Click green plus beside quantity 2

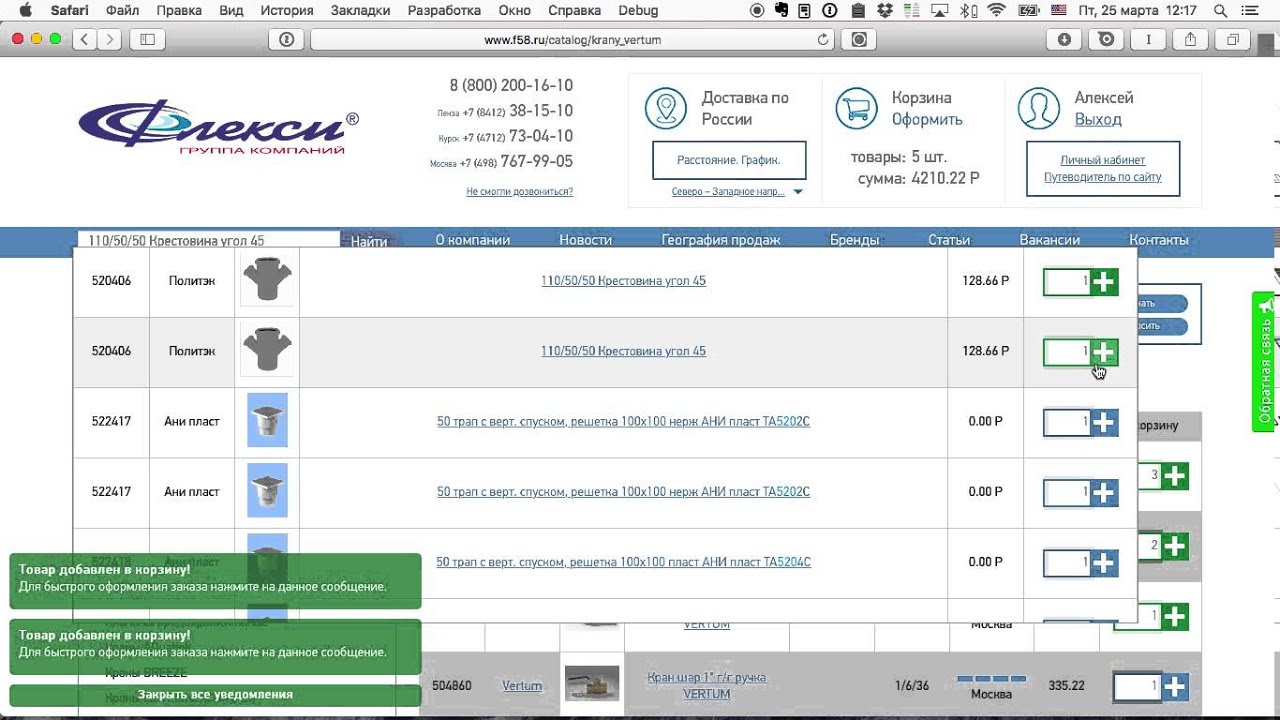pos(1174,546)
